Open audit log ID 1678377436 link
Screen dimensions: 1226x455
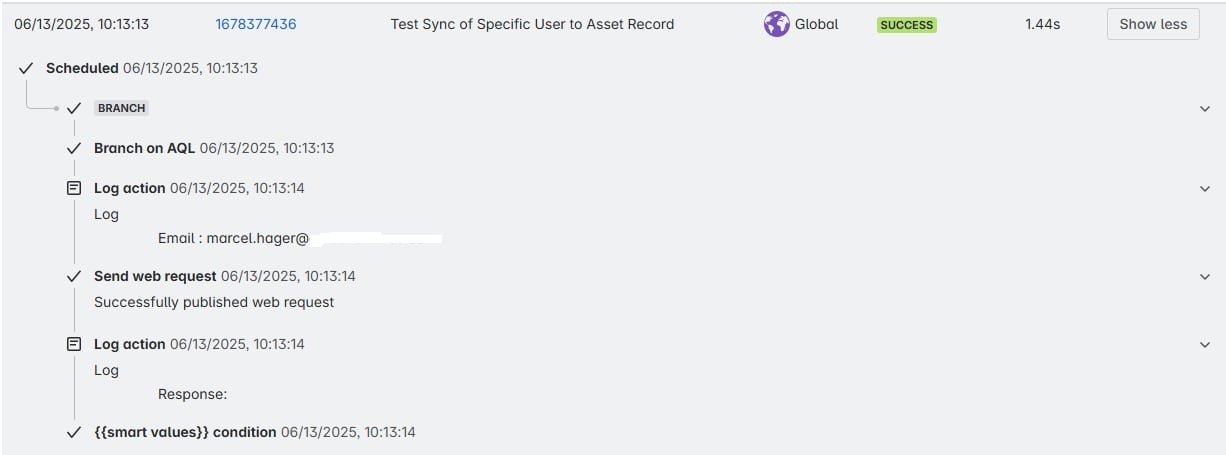coord(256,24)
